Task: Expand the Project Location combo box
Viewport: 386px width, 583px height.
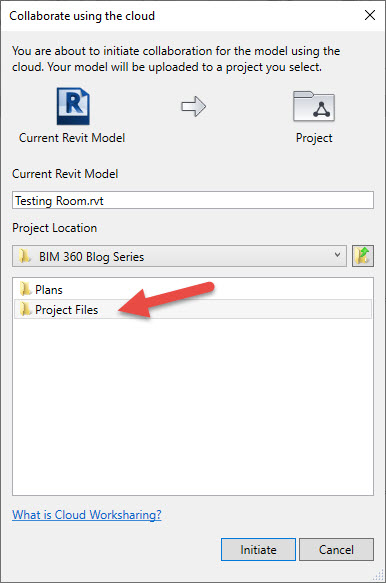Action: click(x=179, y=256)
